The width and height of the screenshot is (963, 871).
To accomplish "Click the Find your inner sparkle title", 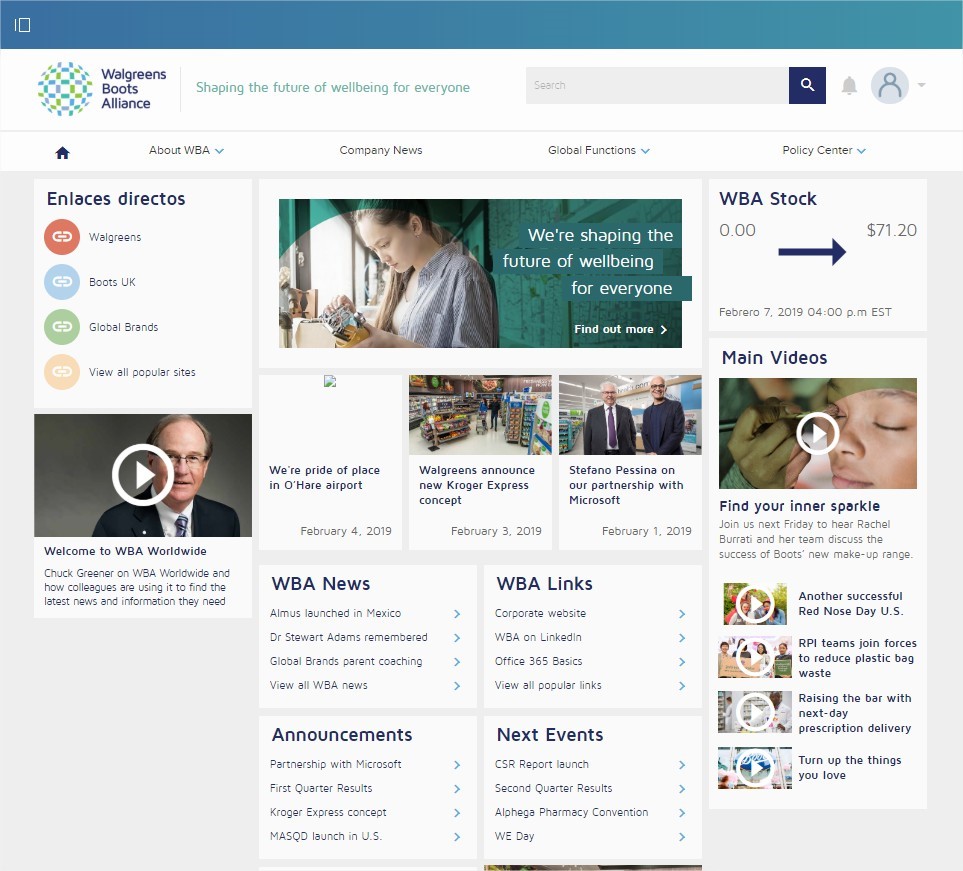I will 800,506.
